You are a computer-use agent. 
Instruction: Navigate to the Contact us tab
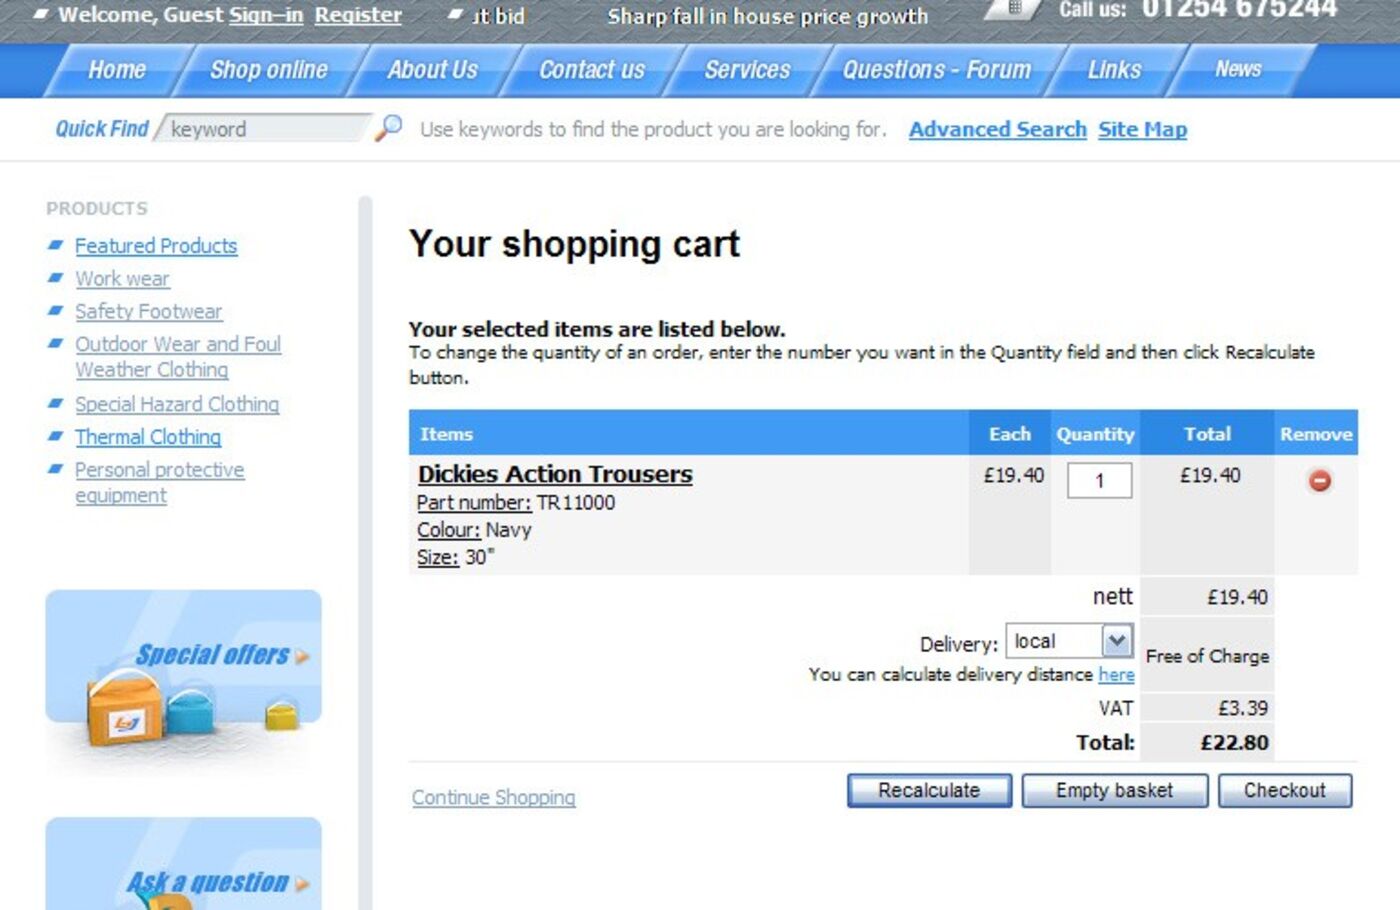click(592, 70)
